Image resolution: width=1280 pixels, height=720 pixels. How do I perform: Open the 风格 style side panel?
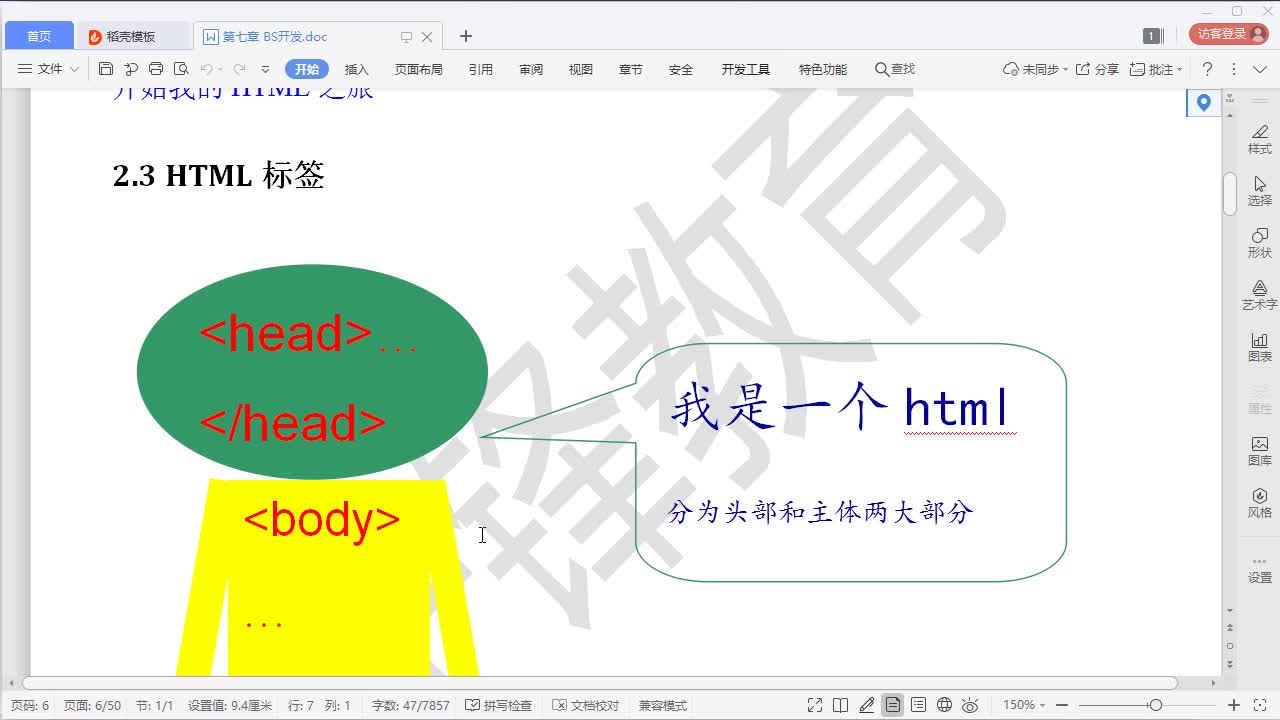point(1260,503)
